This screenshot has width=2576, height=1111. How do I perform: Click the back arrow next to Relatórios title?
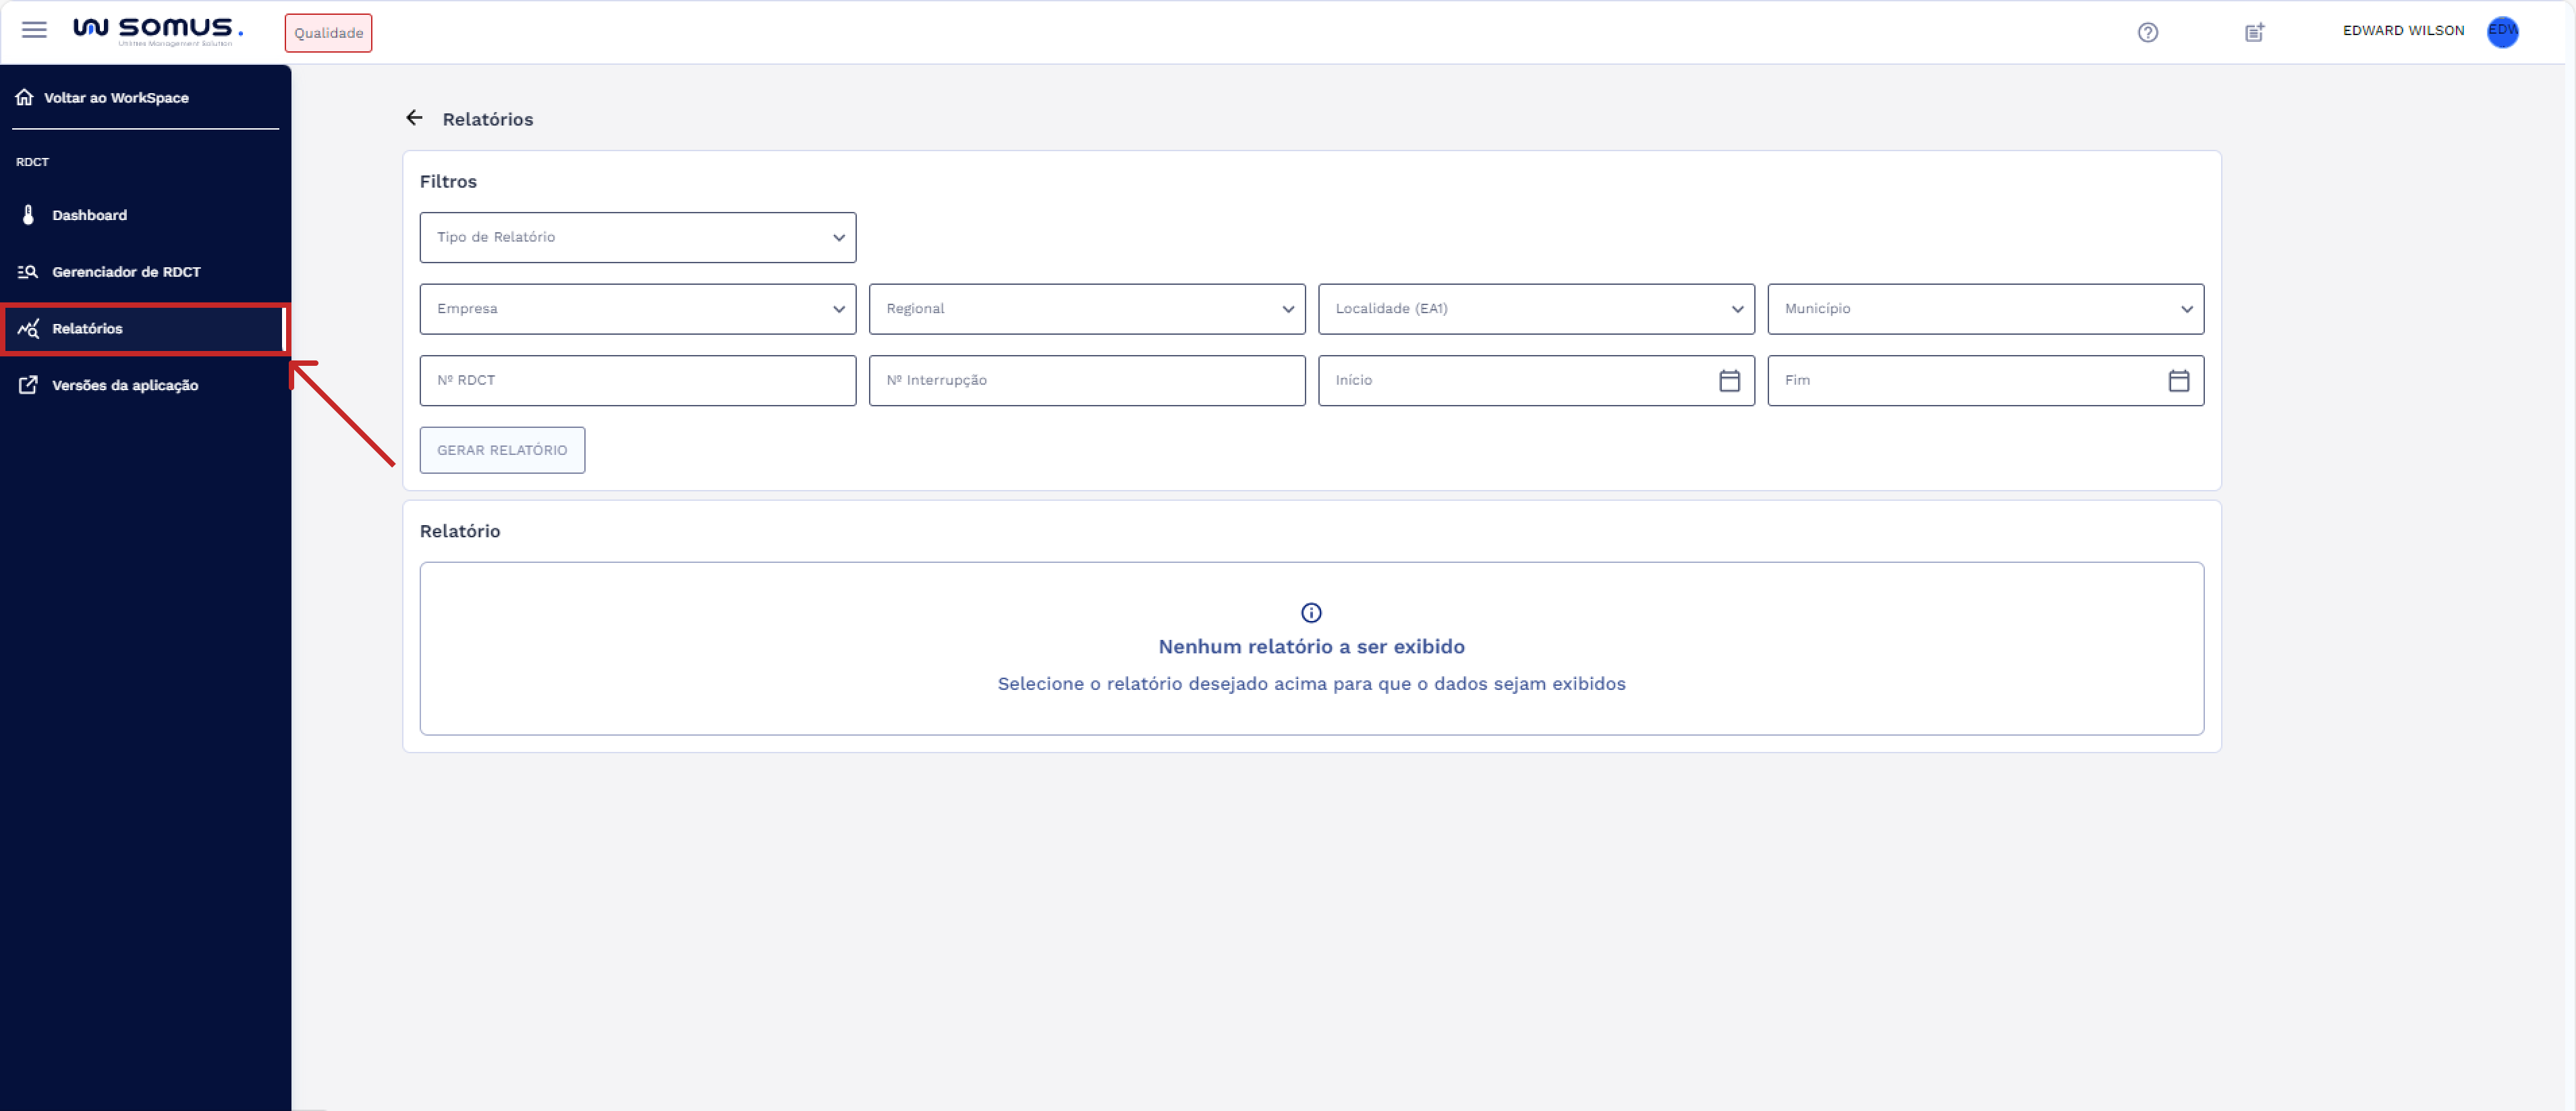point(415,118)
